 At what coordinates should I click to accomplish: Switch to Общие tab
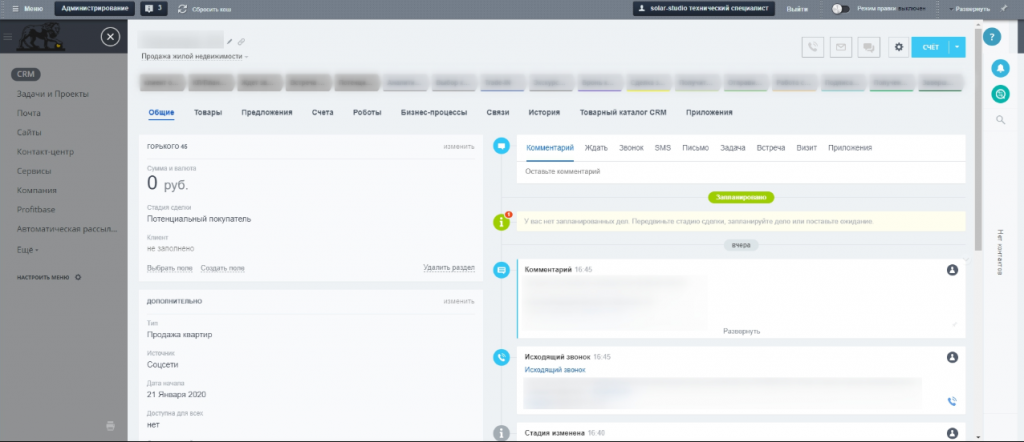tap(161, 112)
